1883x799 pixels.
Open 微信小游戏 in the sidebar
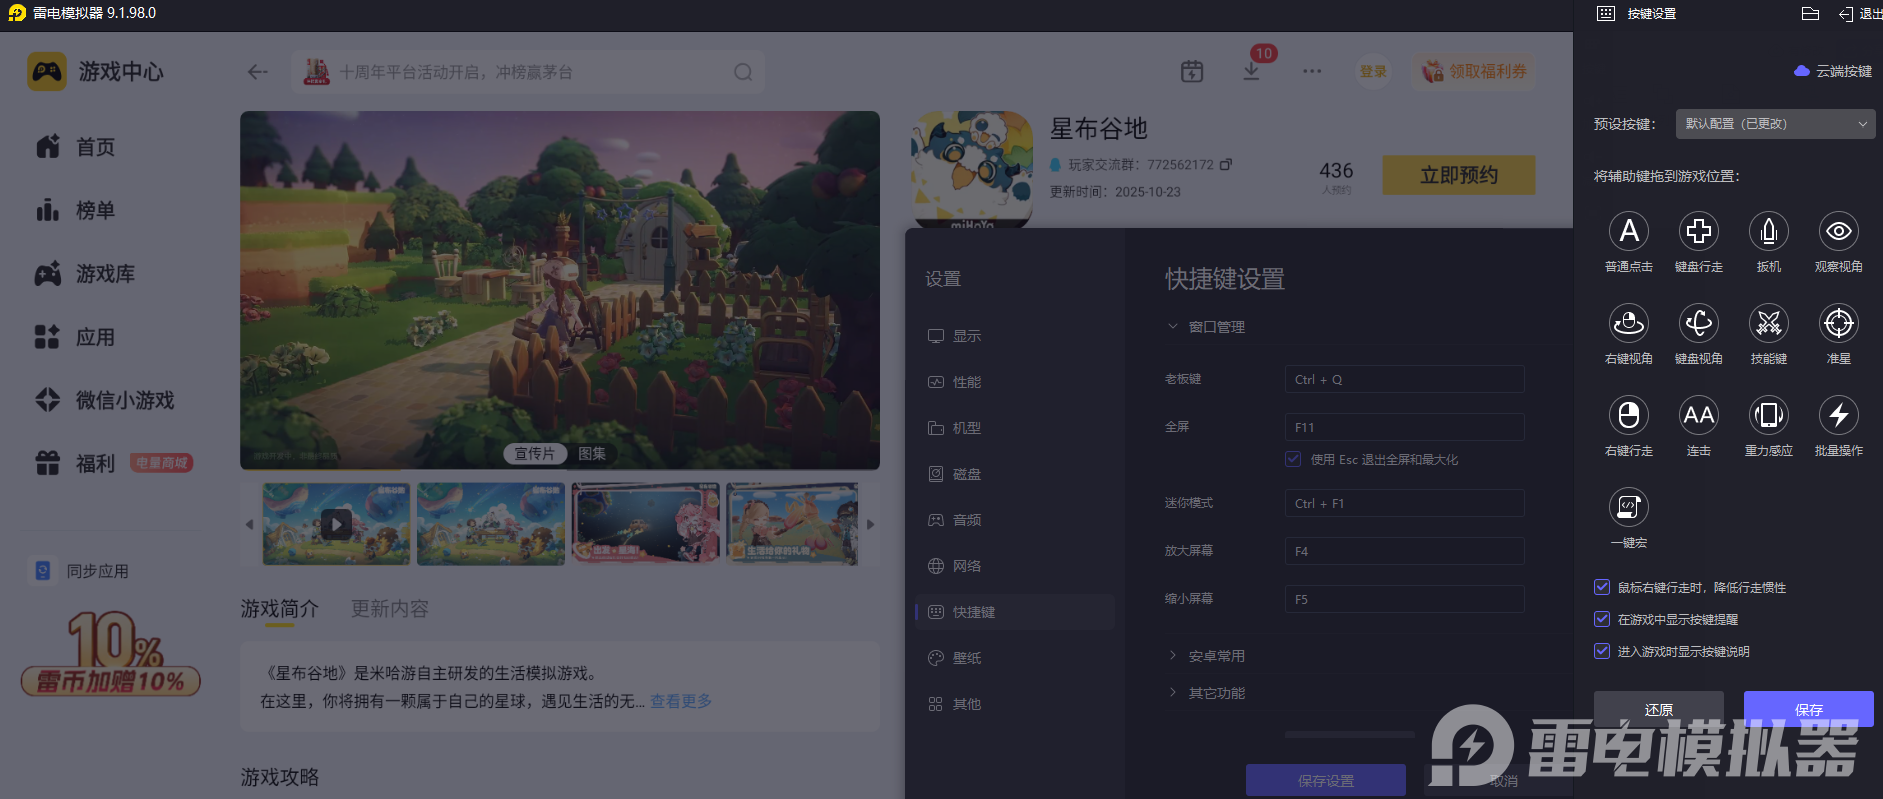click(x=104, y=400)
